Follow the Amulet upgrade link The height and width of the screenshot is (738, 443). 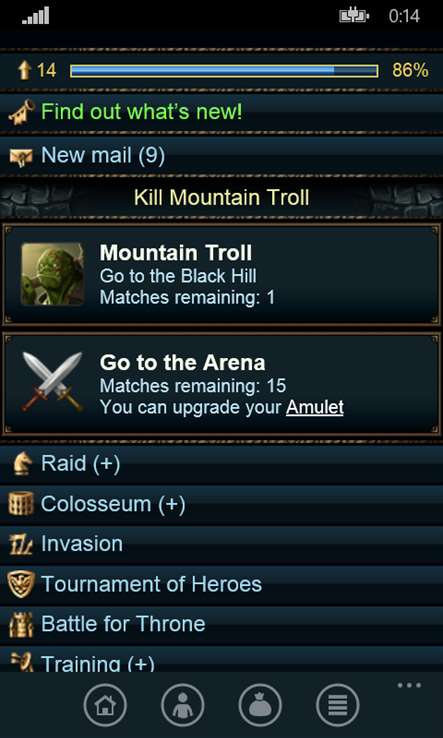tap(314, 407)
